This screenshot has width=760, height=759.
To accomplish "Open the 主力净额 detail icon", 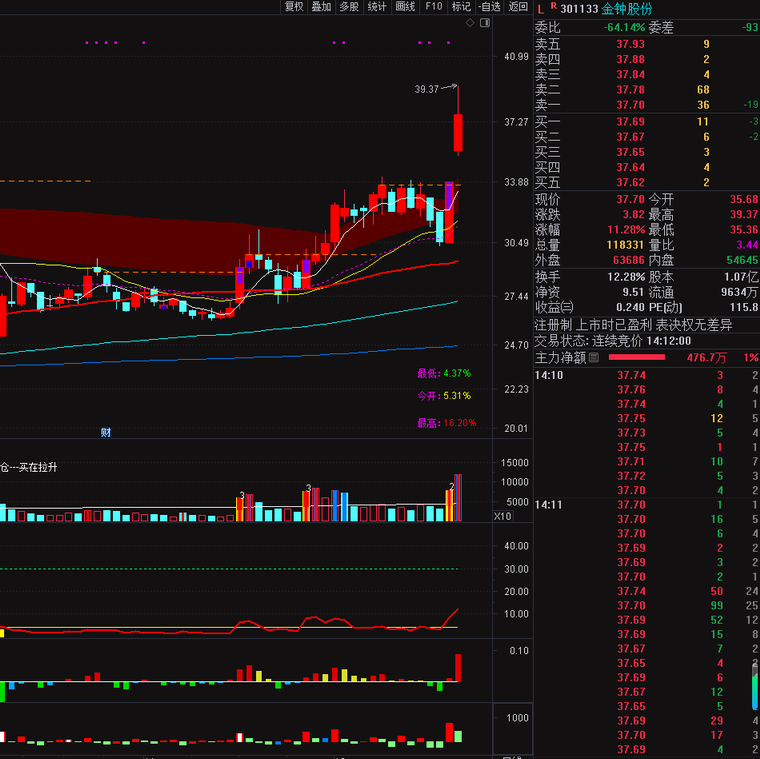I will [593, 357].
